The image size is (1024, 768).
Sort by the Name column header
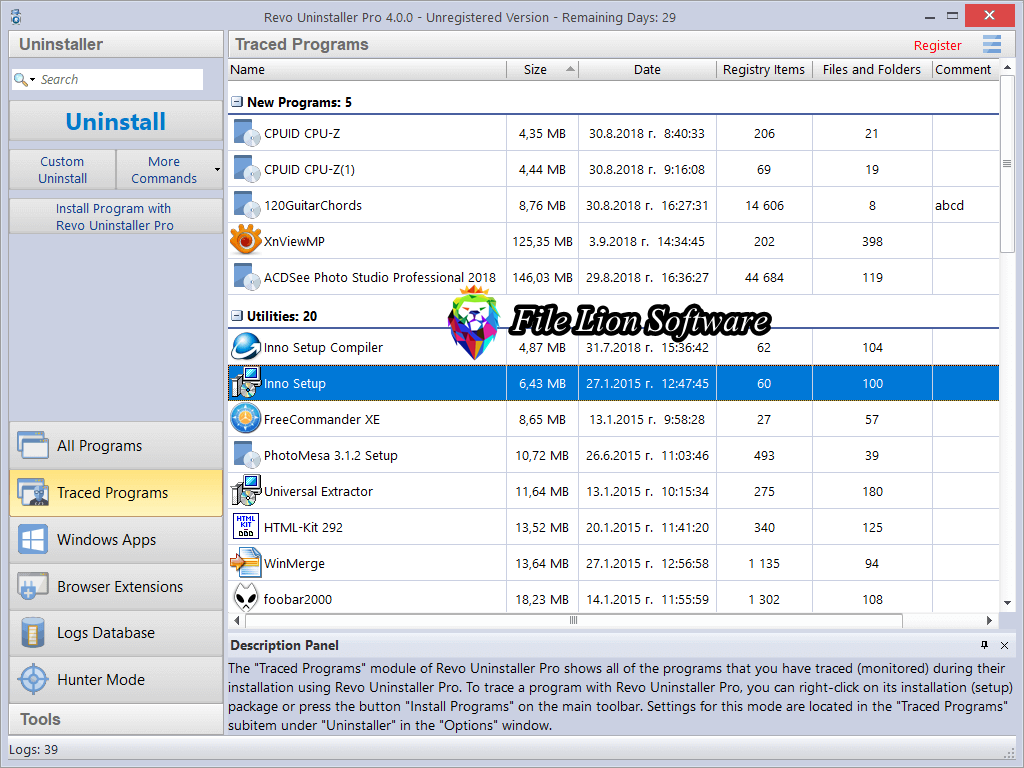pos(367,69)
